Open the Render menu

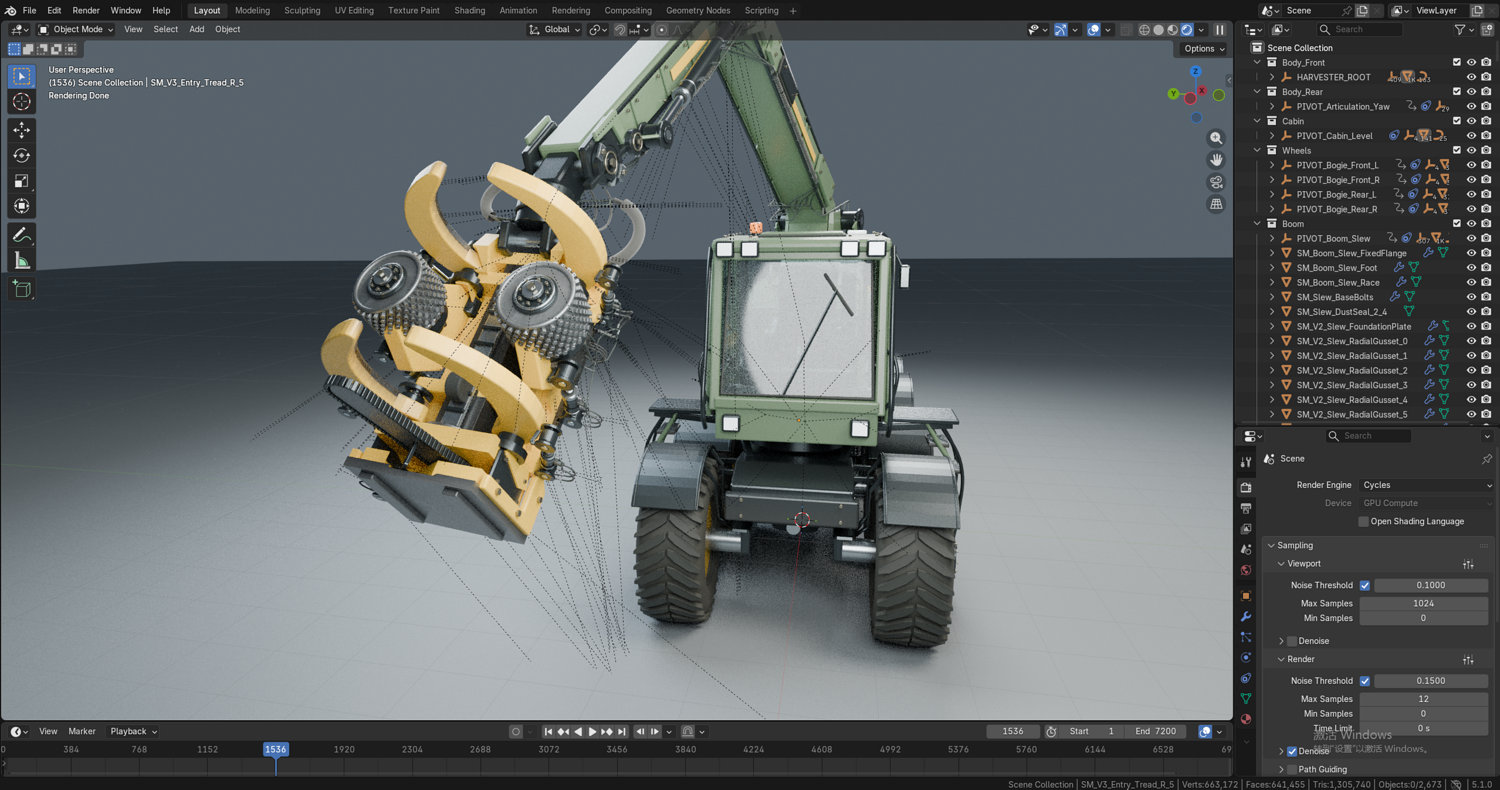86,10
